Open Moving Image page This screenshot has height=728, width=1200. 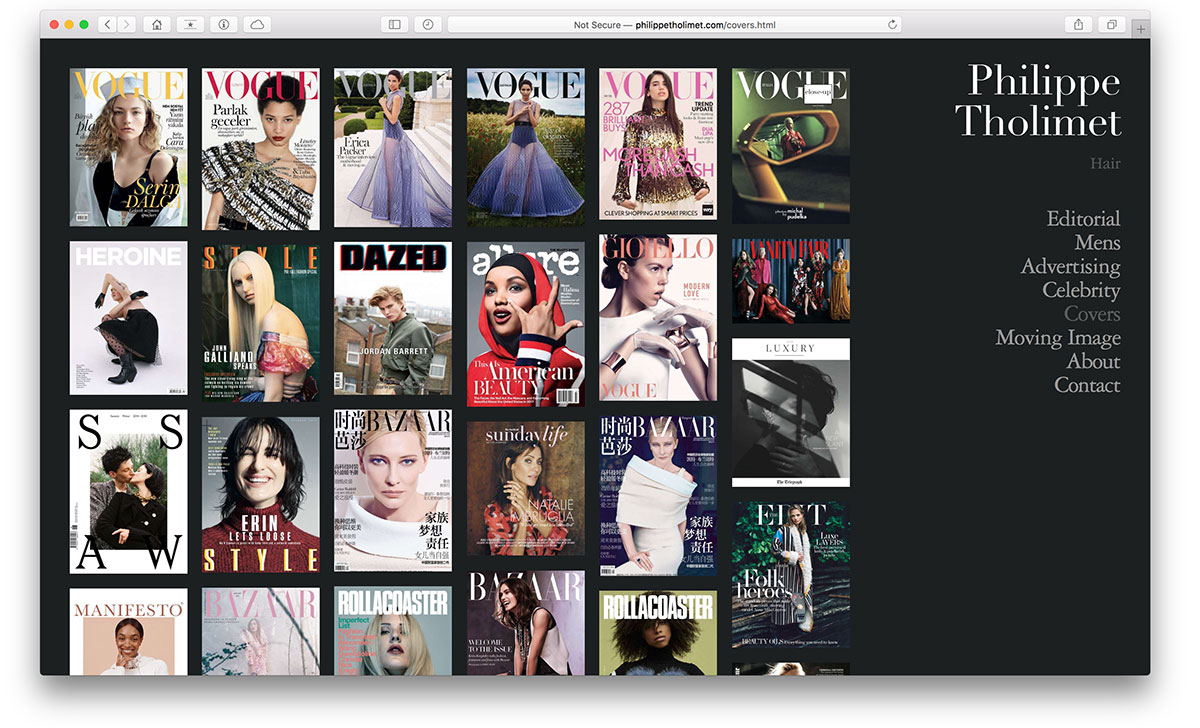click(1058, 338)
